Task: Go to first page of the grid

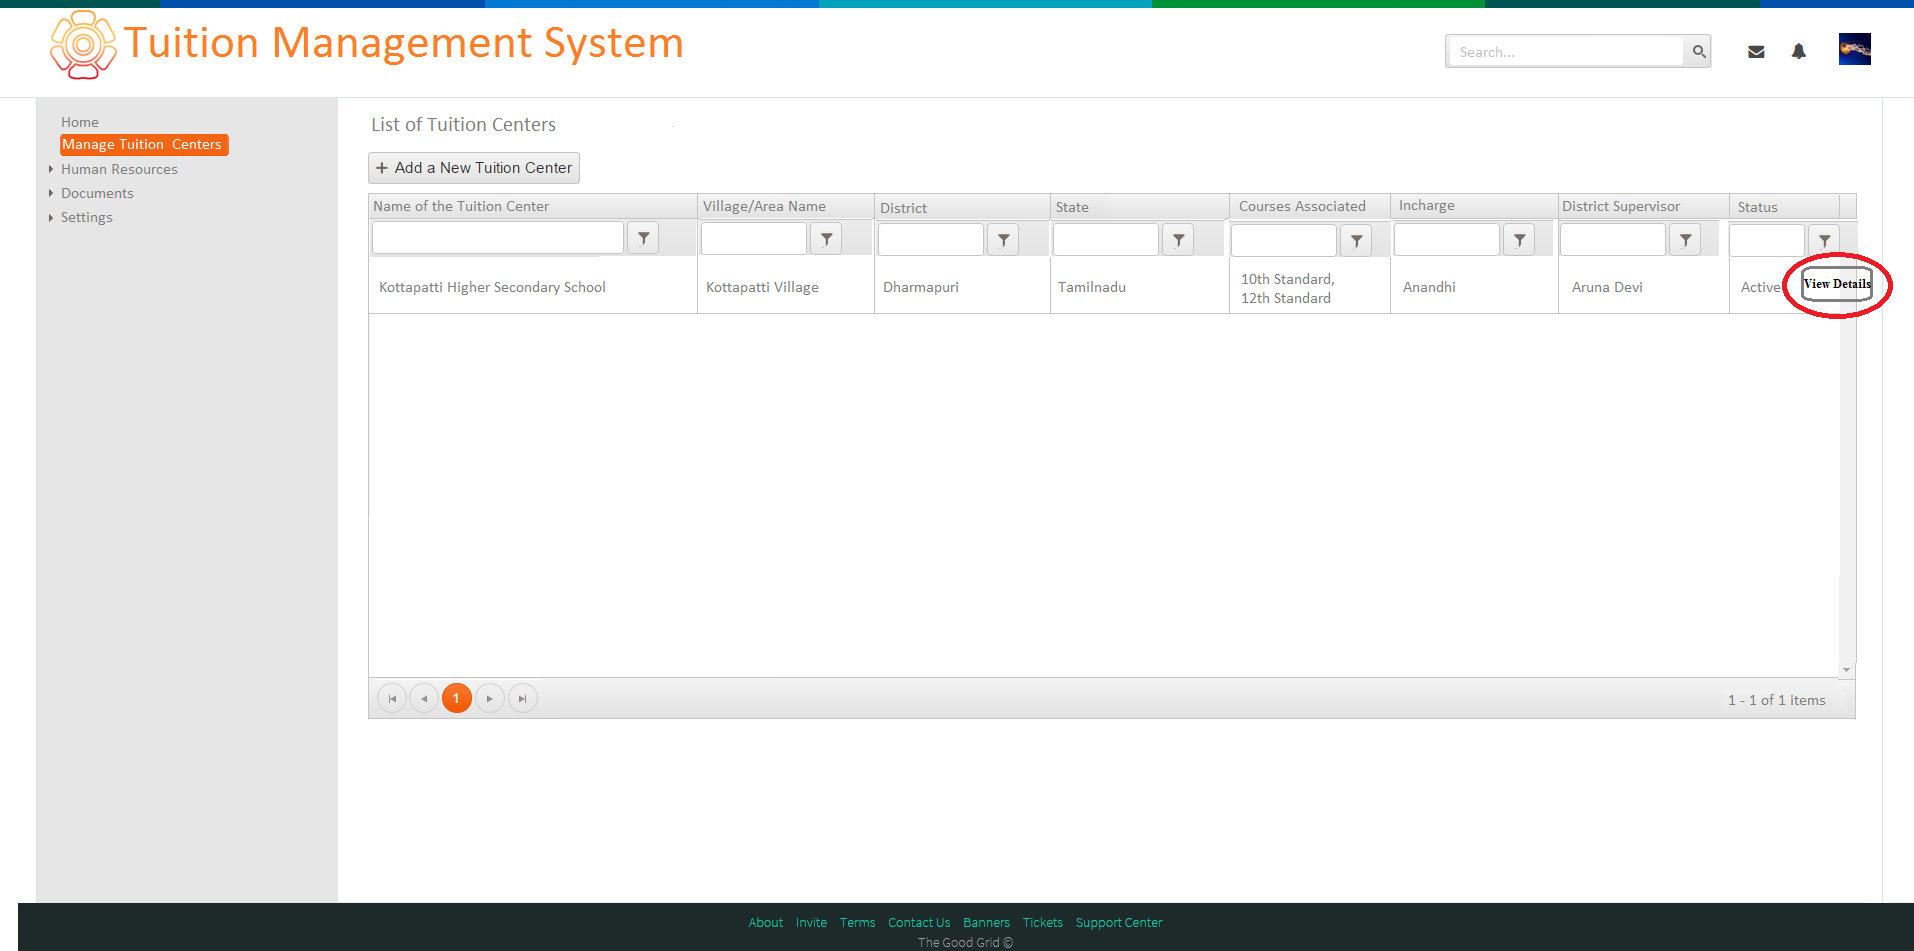Action: (392, 698)
